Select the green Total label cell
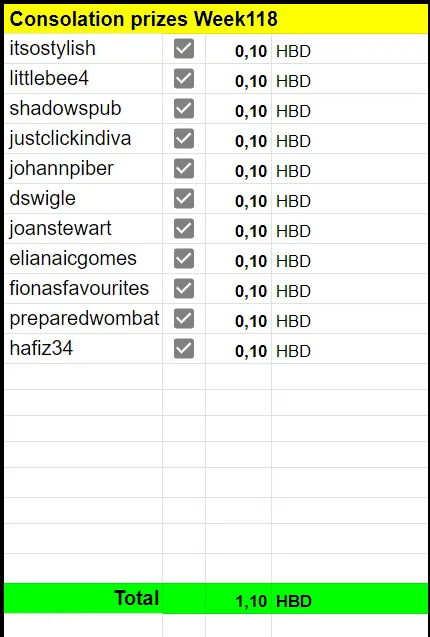The image size is (430, 637). 83,598
